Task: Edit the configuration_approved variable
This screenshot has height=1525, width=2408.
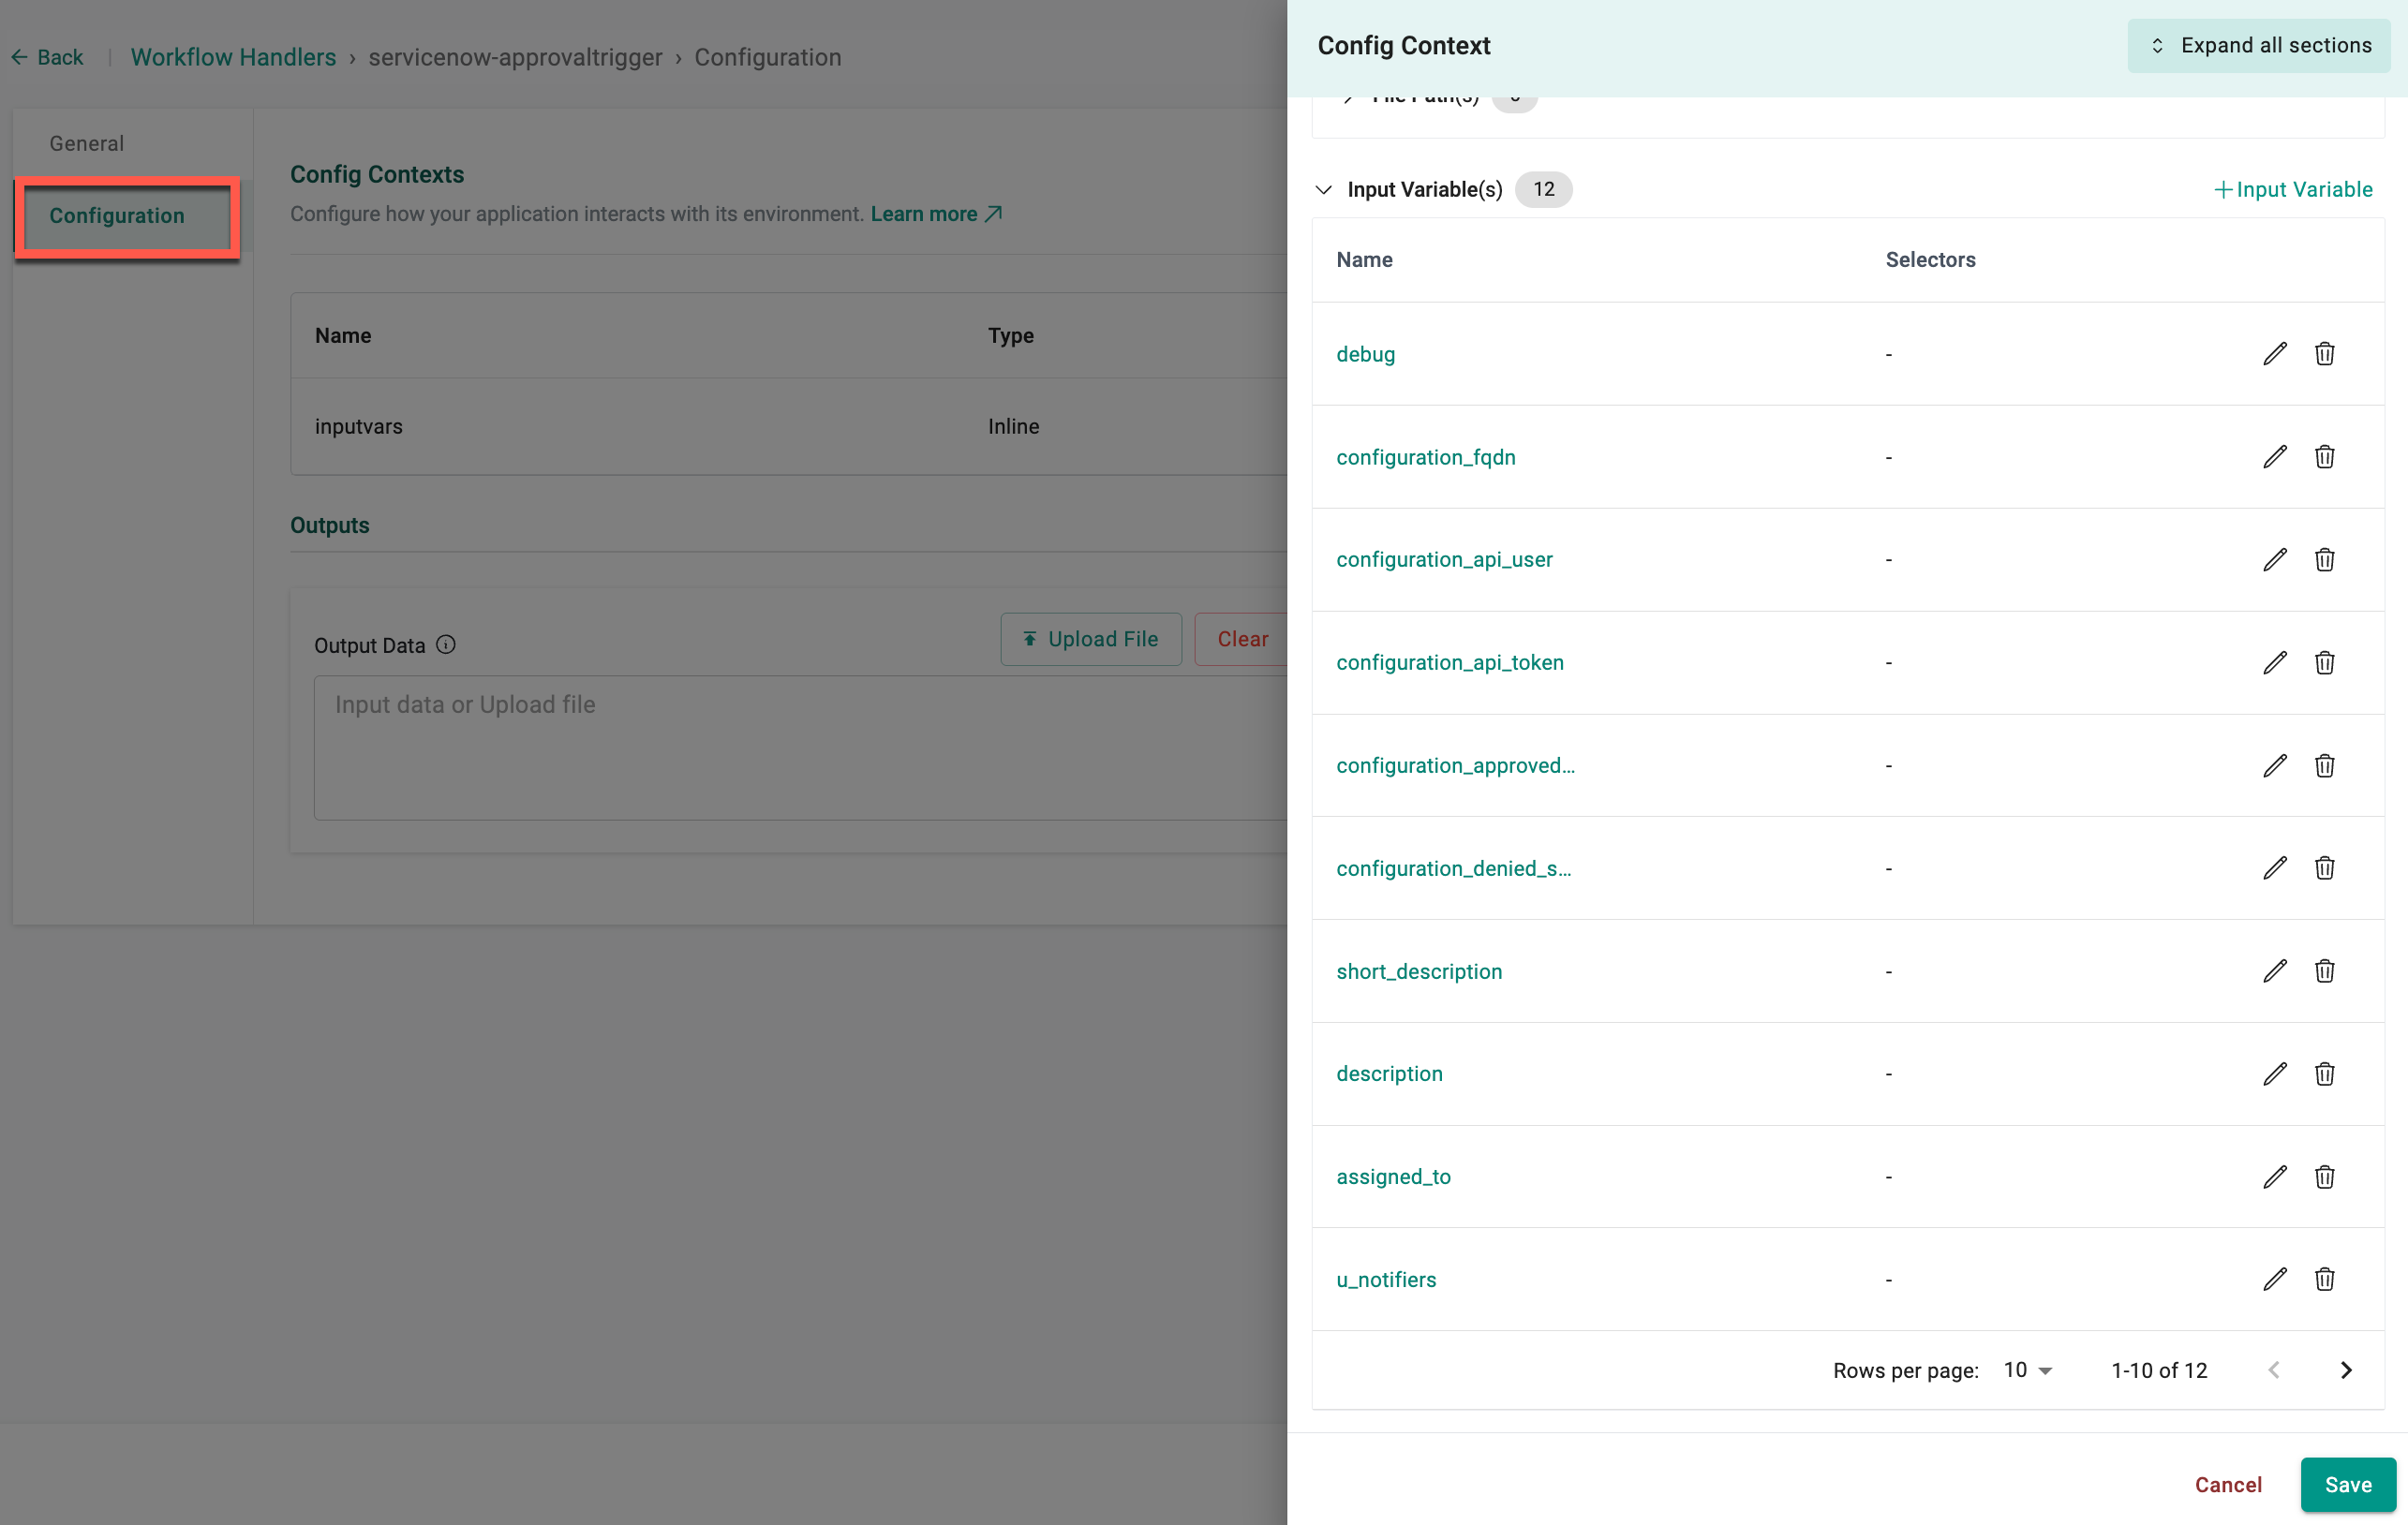Action: [x=2274, y=766]
